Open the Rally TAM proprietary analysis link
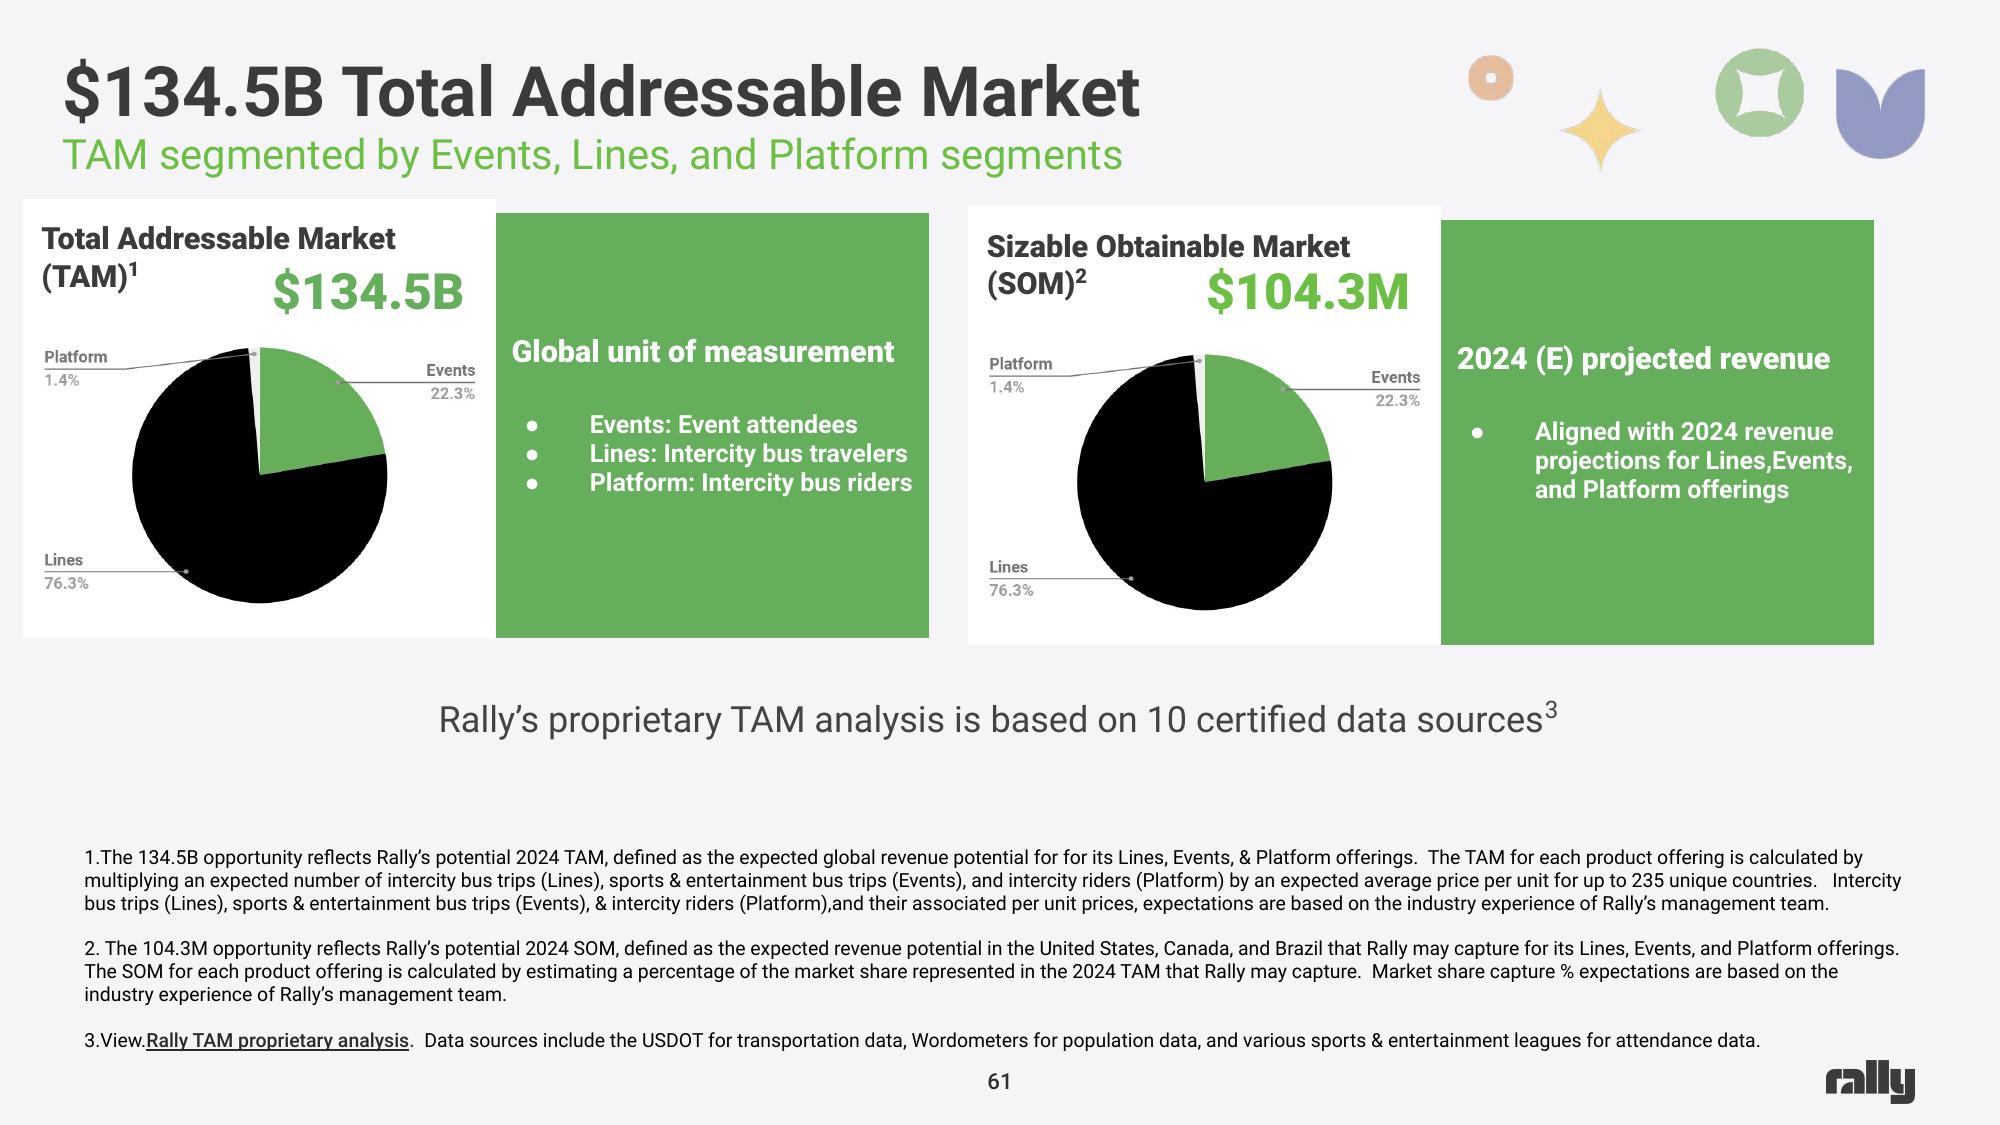The height and width of the screenshot is (1125, 2000). click(277, 1040)
